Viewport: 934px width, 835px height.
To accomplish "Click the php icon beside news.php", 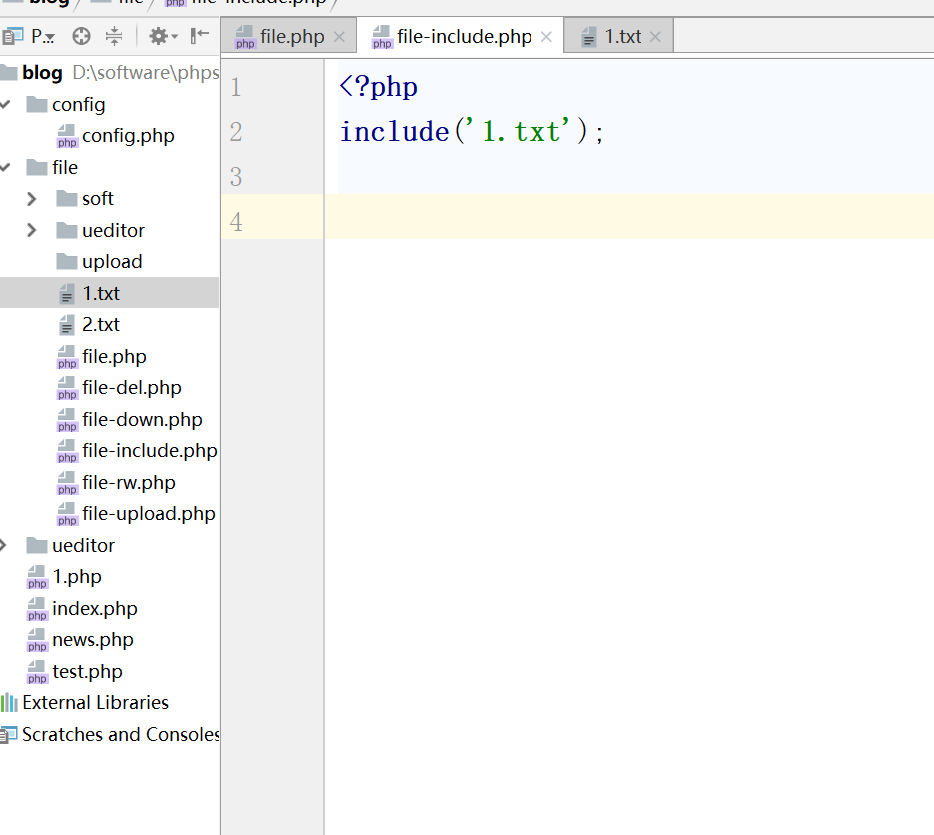I will click(37, 640).
